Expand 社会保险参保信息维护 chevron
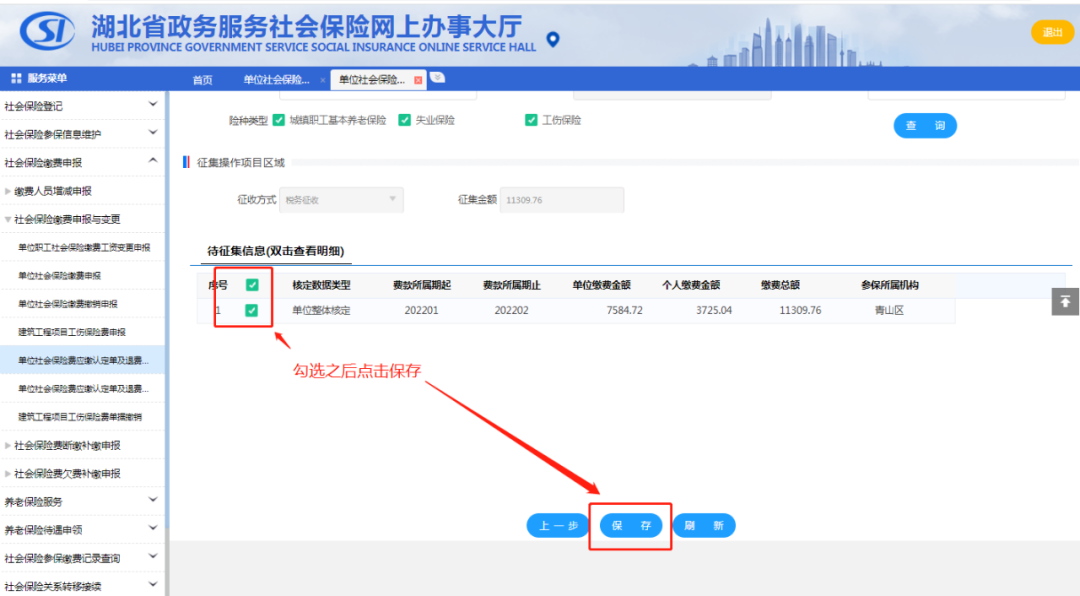 coord(153,132)
